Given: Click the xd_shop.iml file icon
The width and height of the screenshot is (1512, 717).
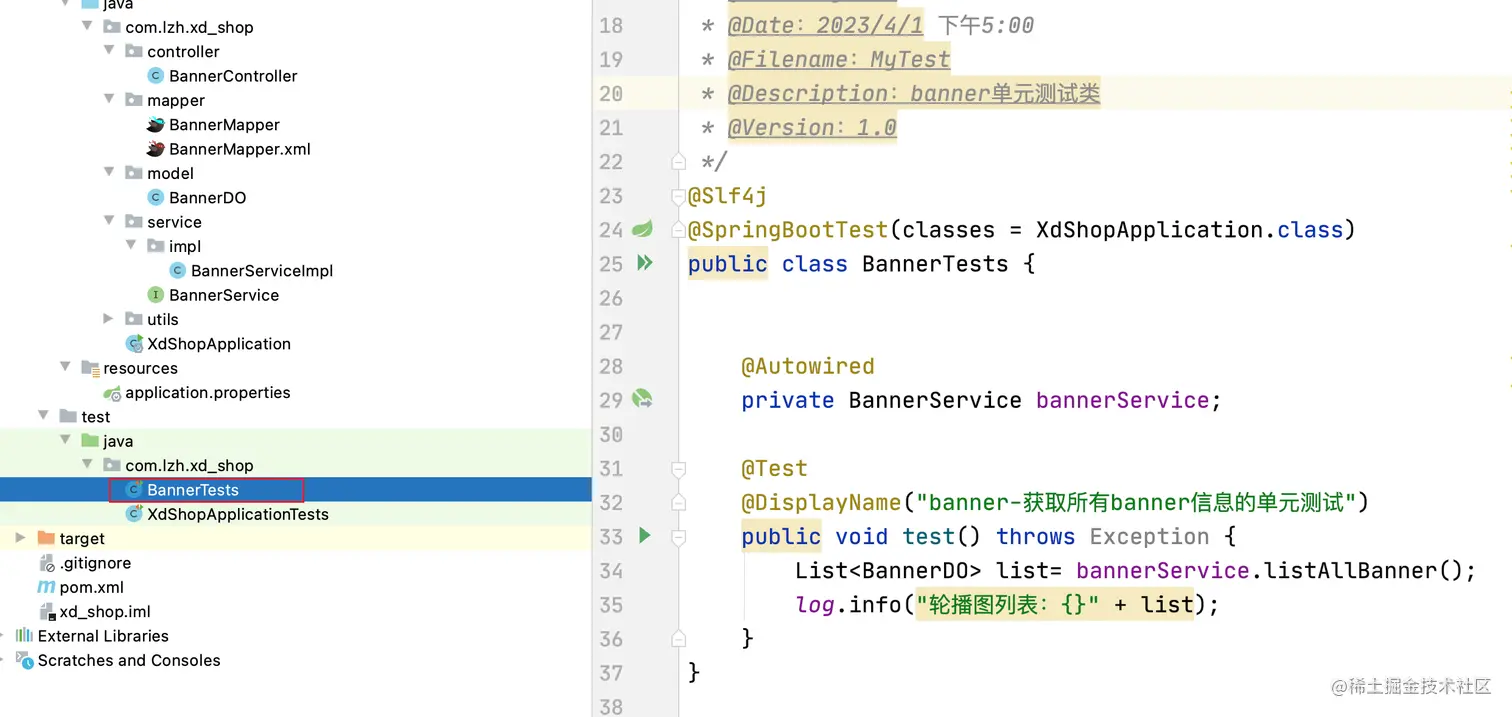Looking at the screenshot, I should (46, 612).
